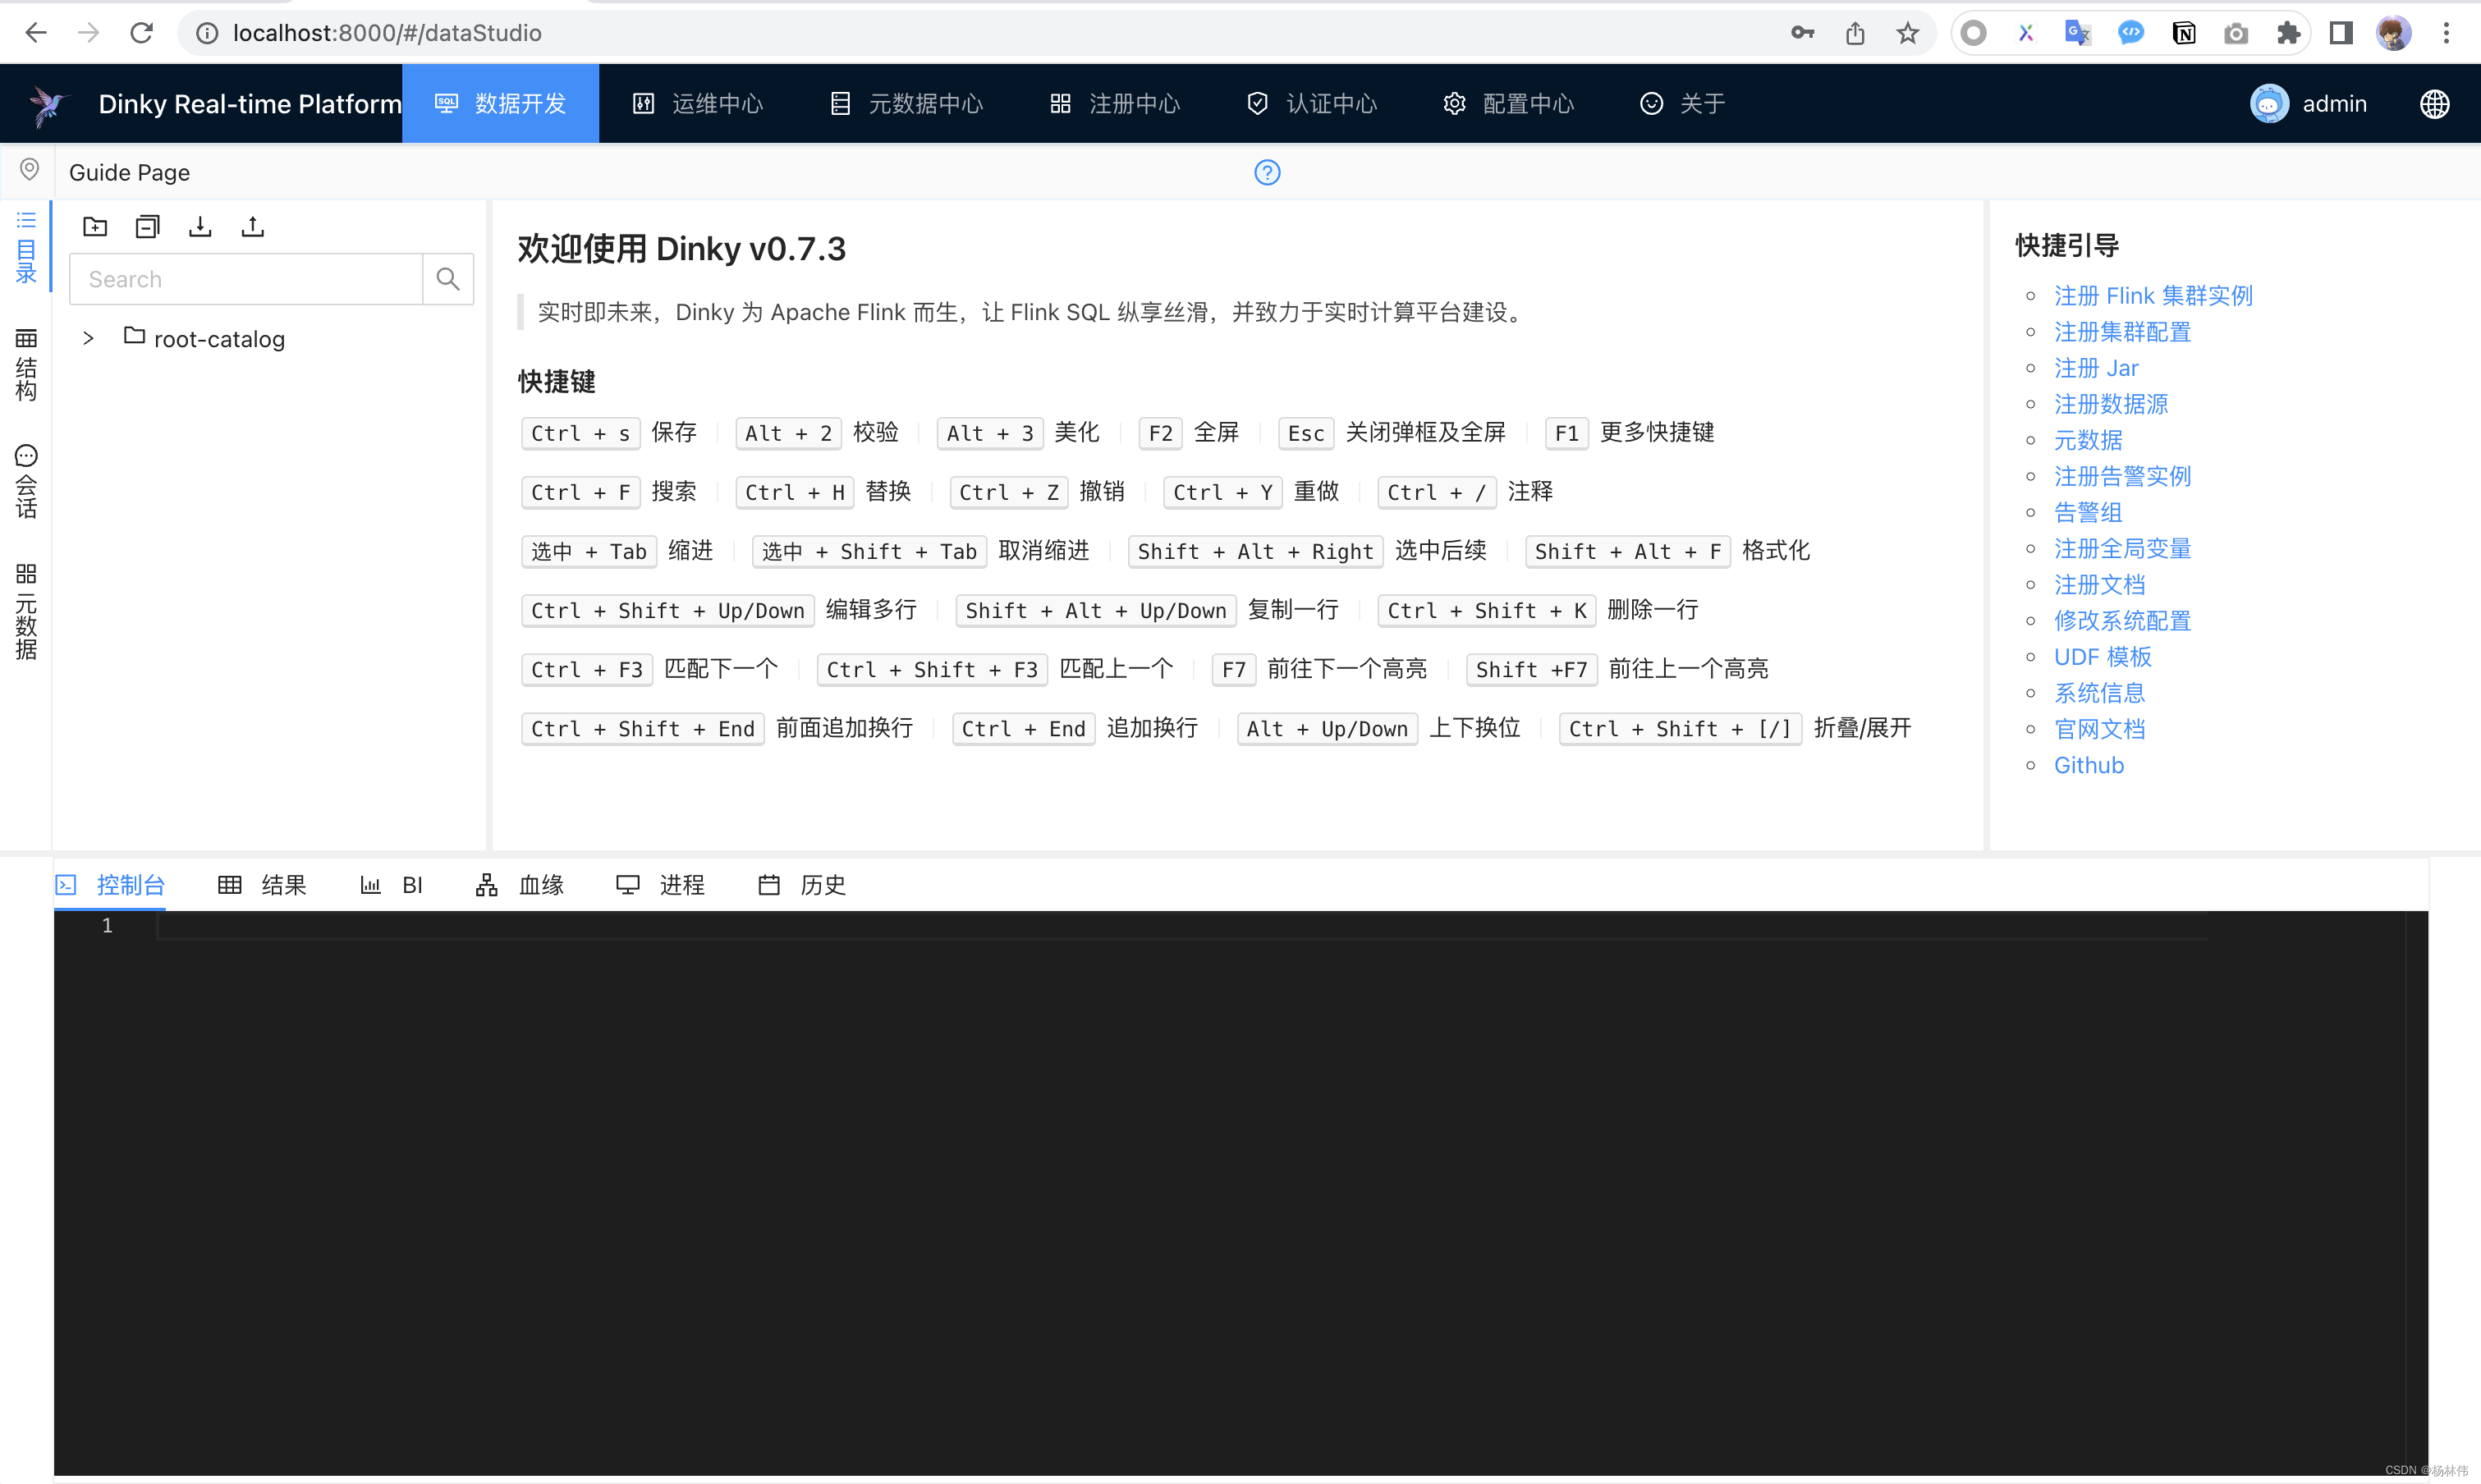Click the download/import icon in catalog toolbar

[x=200, y=227]
